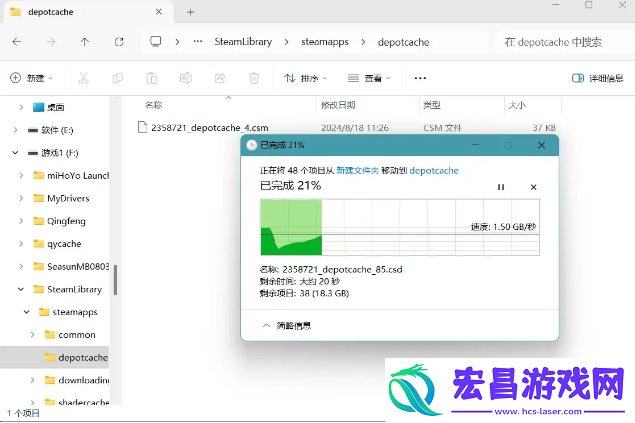This screenshot has width=635, height=423.
Task: Sort by the 名称 column header
Action: [153, 105]
